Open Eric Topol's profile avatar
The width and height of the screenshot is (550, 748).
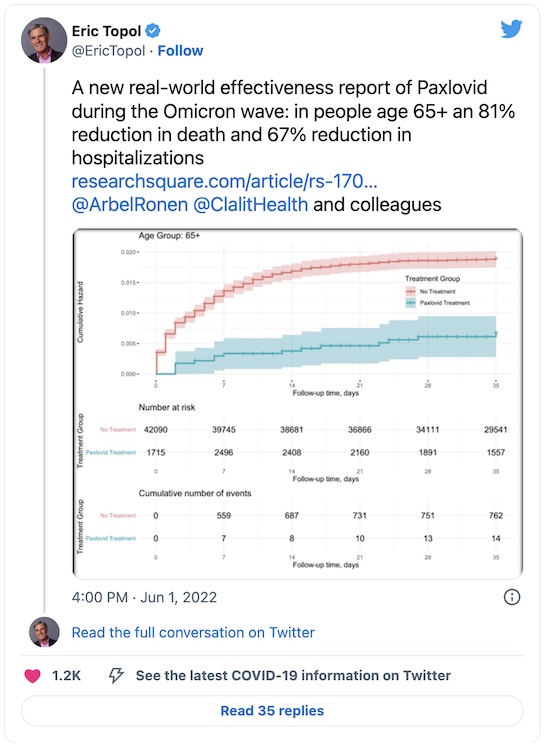[x=44, y=41]
